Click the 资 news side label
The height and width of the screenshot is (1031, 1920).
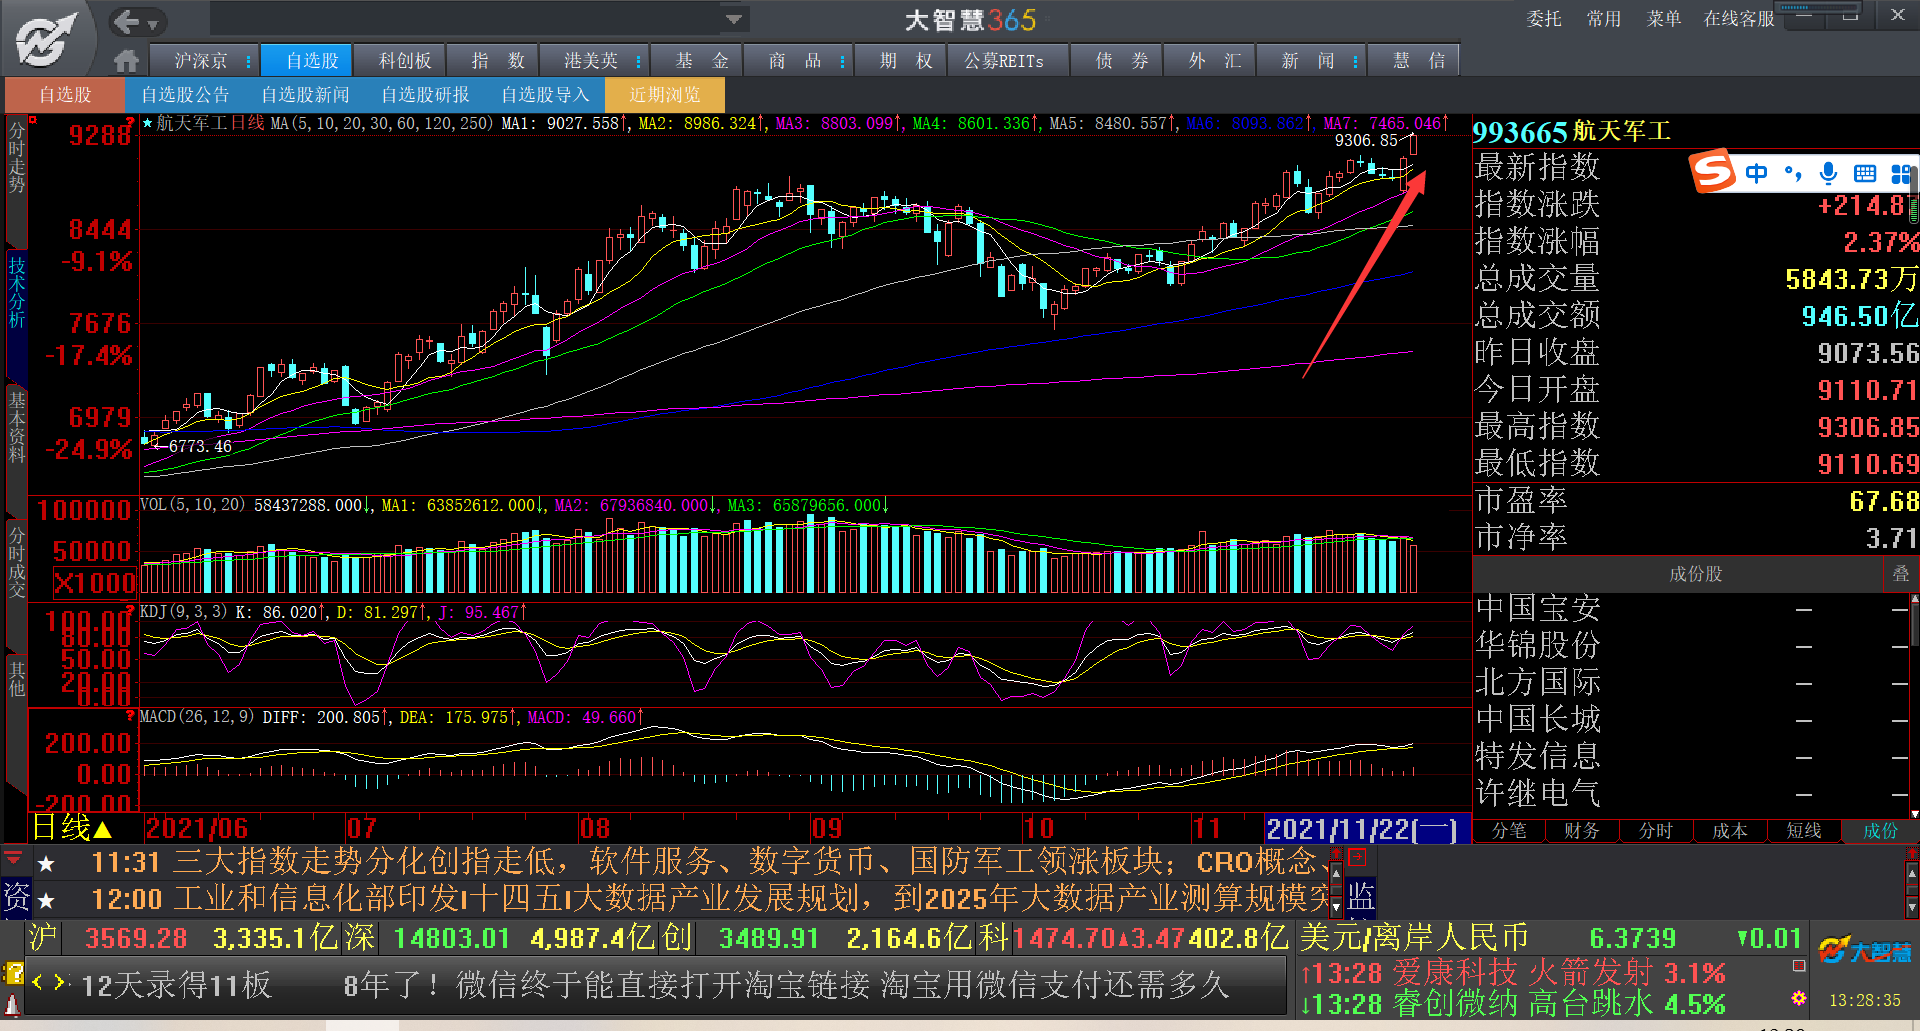tap(17, 897)
